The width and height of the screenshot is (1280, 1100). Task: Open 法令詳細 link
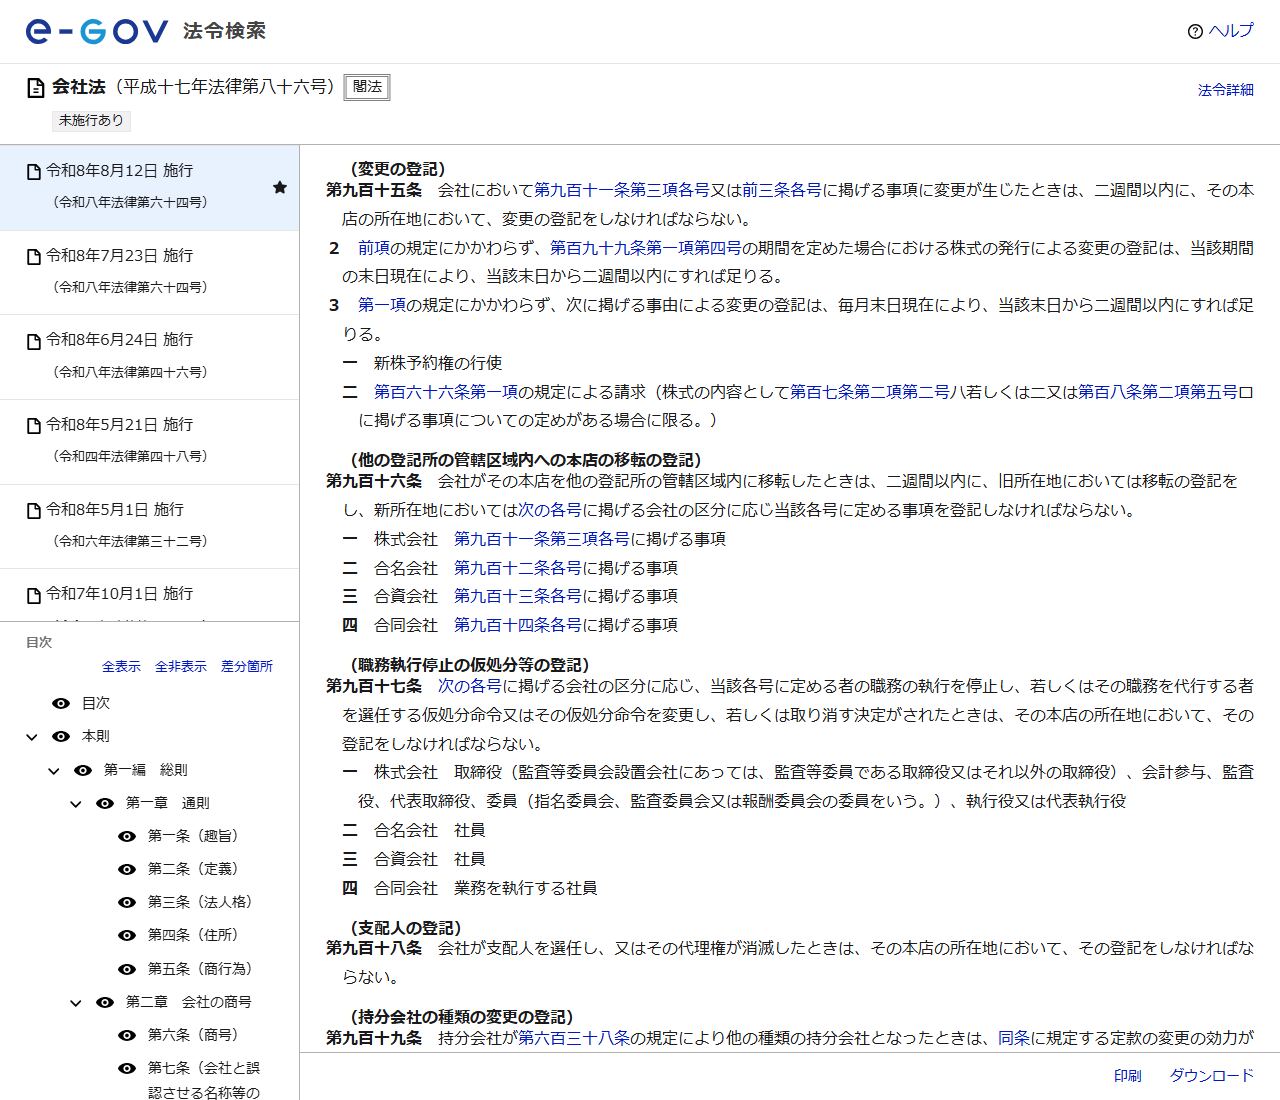click(x=1226, y=90)
